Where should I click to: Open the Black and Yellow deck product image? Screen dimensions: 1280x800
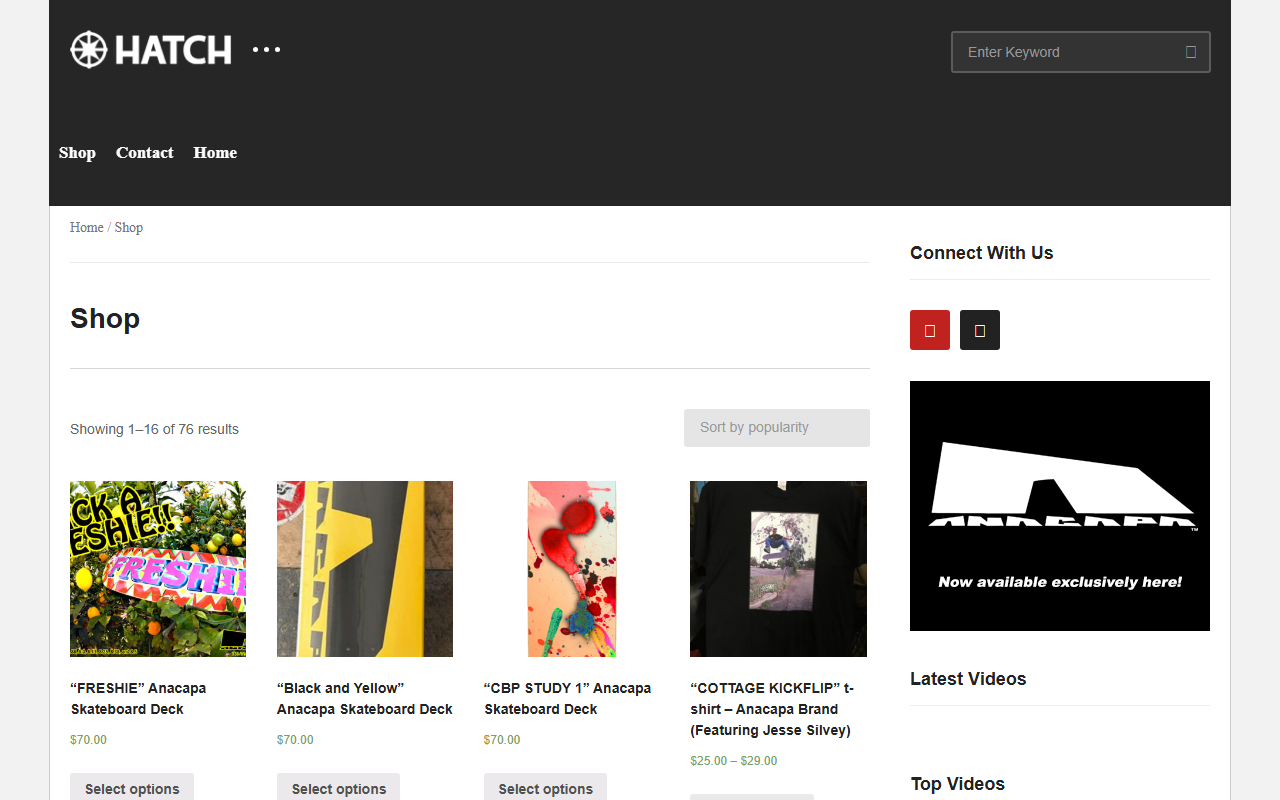tap(365, 569)
